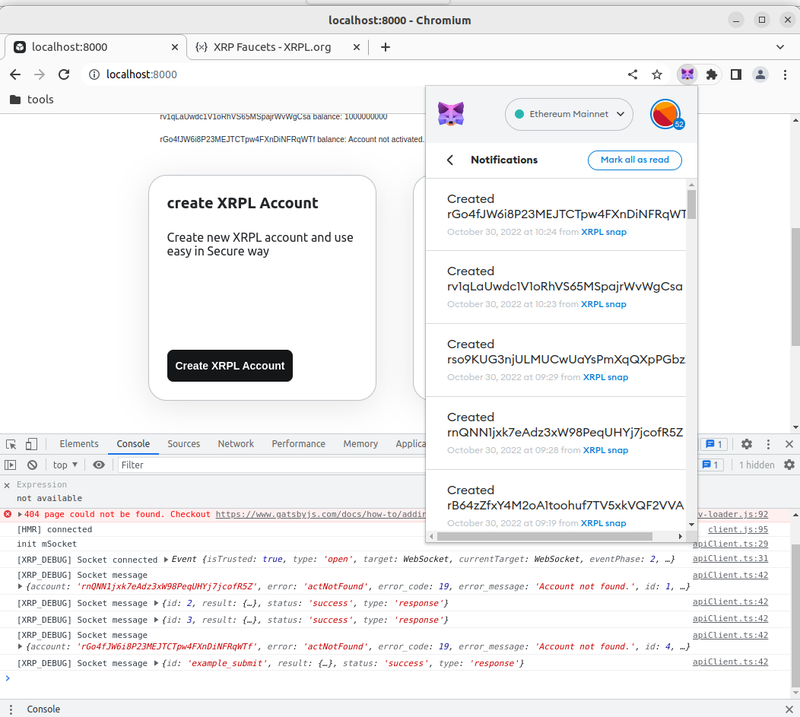
Task: Expand the rGo4fJW6i8 account error object
Action: (20, 647)
